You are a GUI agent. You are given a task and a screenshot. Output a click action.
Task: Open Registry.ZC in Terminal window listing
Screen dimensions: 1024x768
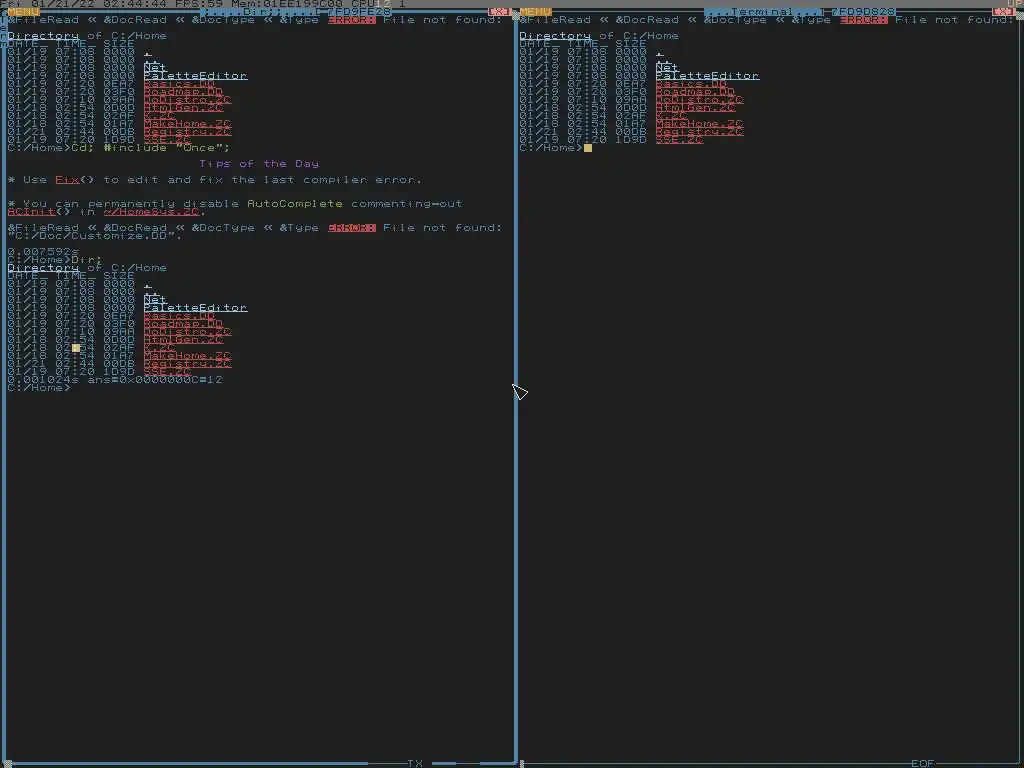click(699, 132)
